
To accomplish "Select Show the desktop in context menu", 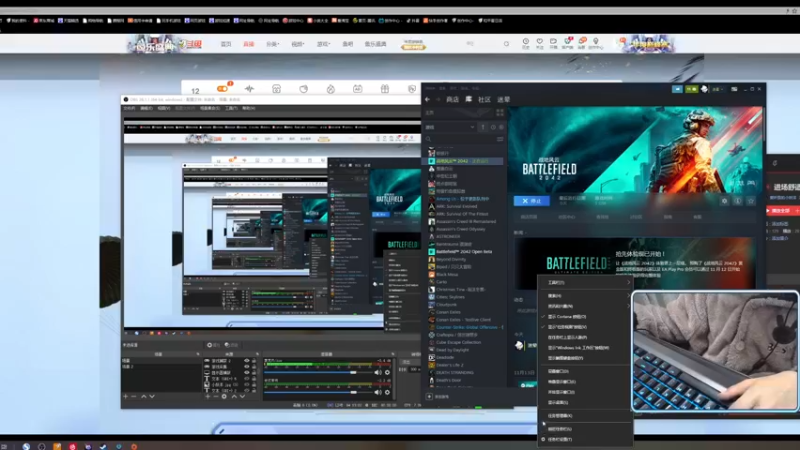I will (x=585, y=403).
